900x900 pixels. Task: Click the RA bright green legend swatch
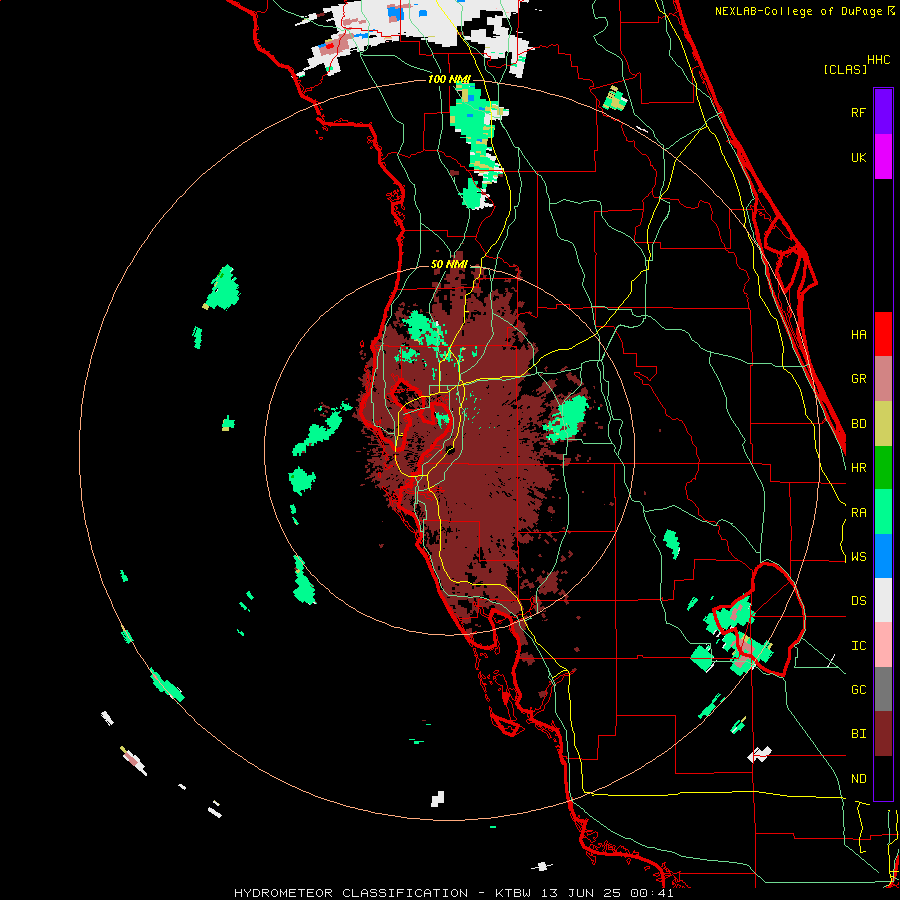click(883, 512)
